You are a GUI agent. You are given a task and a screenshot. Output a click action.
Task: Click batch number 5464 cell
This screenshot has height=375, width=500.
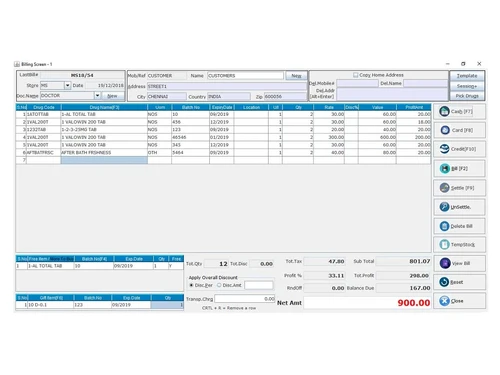click(x=190, y=153)
